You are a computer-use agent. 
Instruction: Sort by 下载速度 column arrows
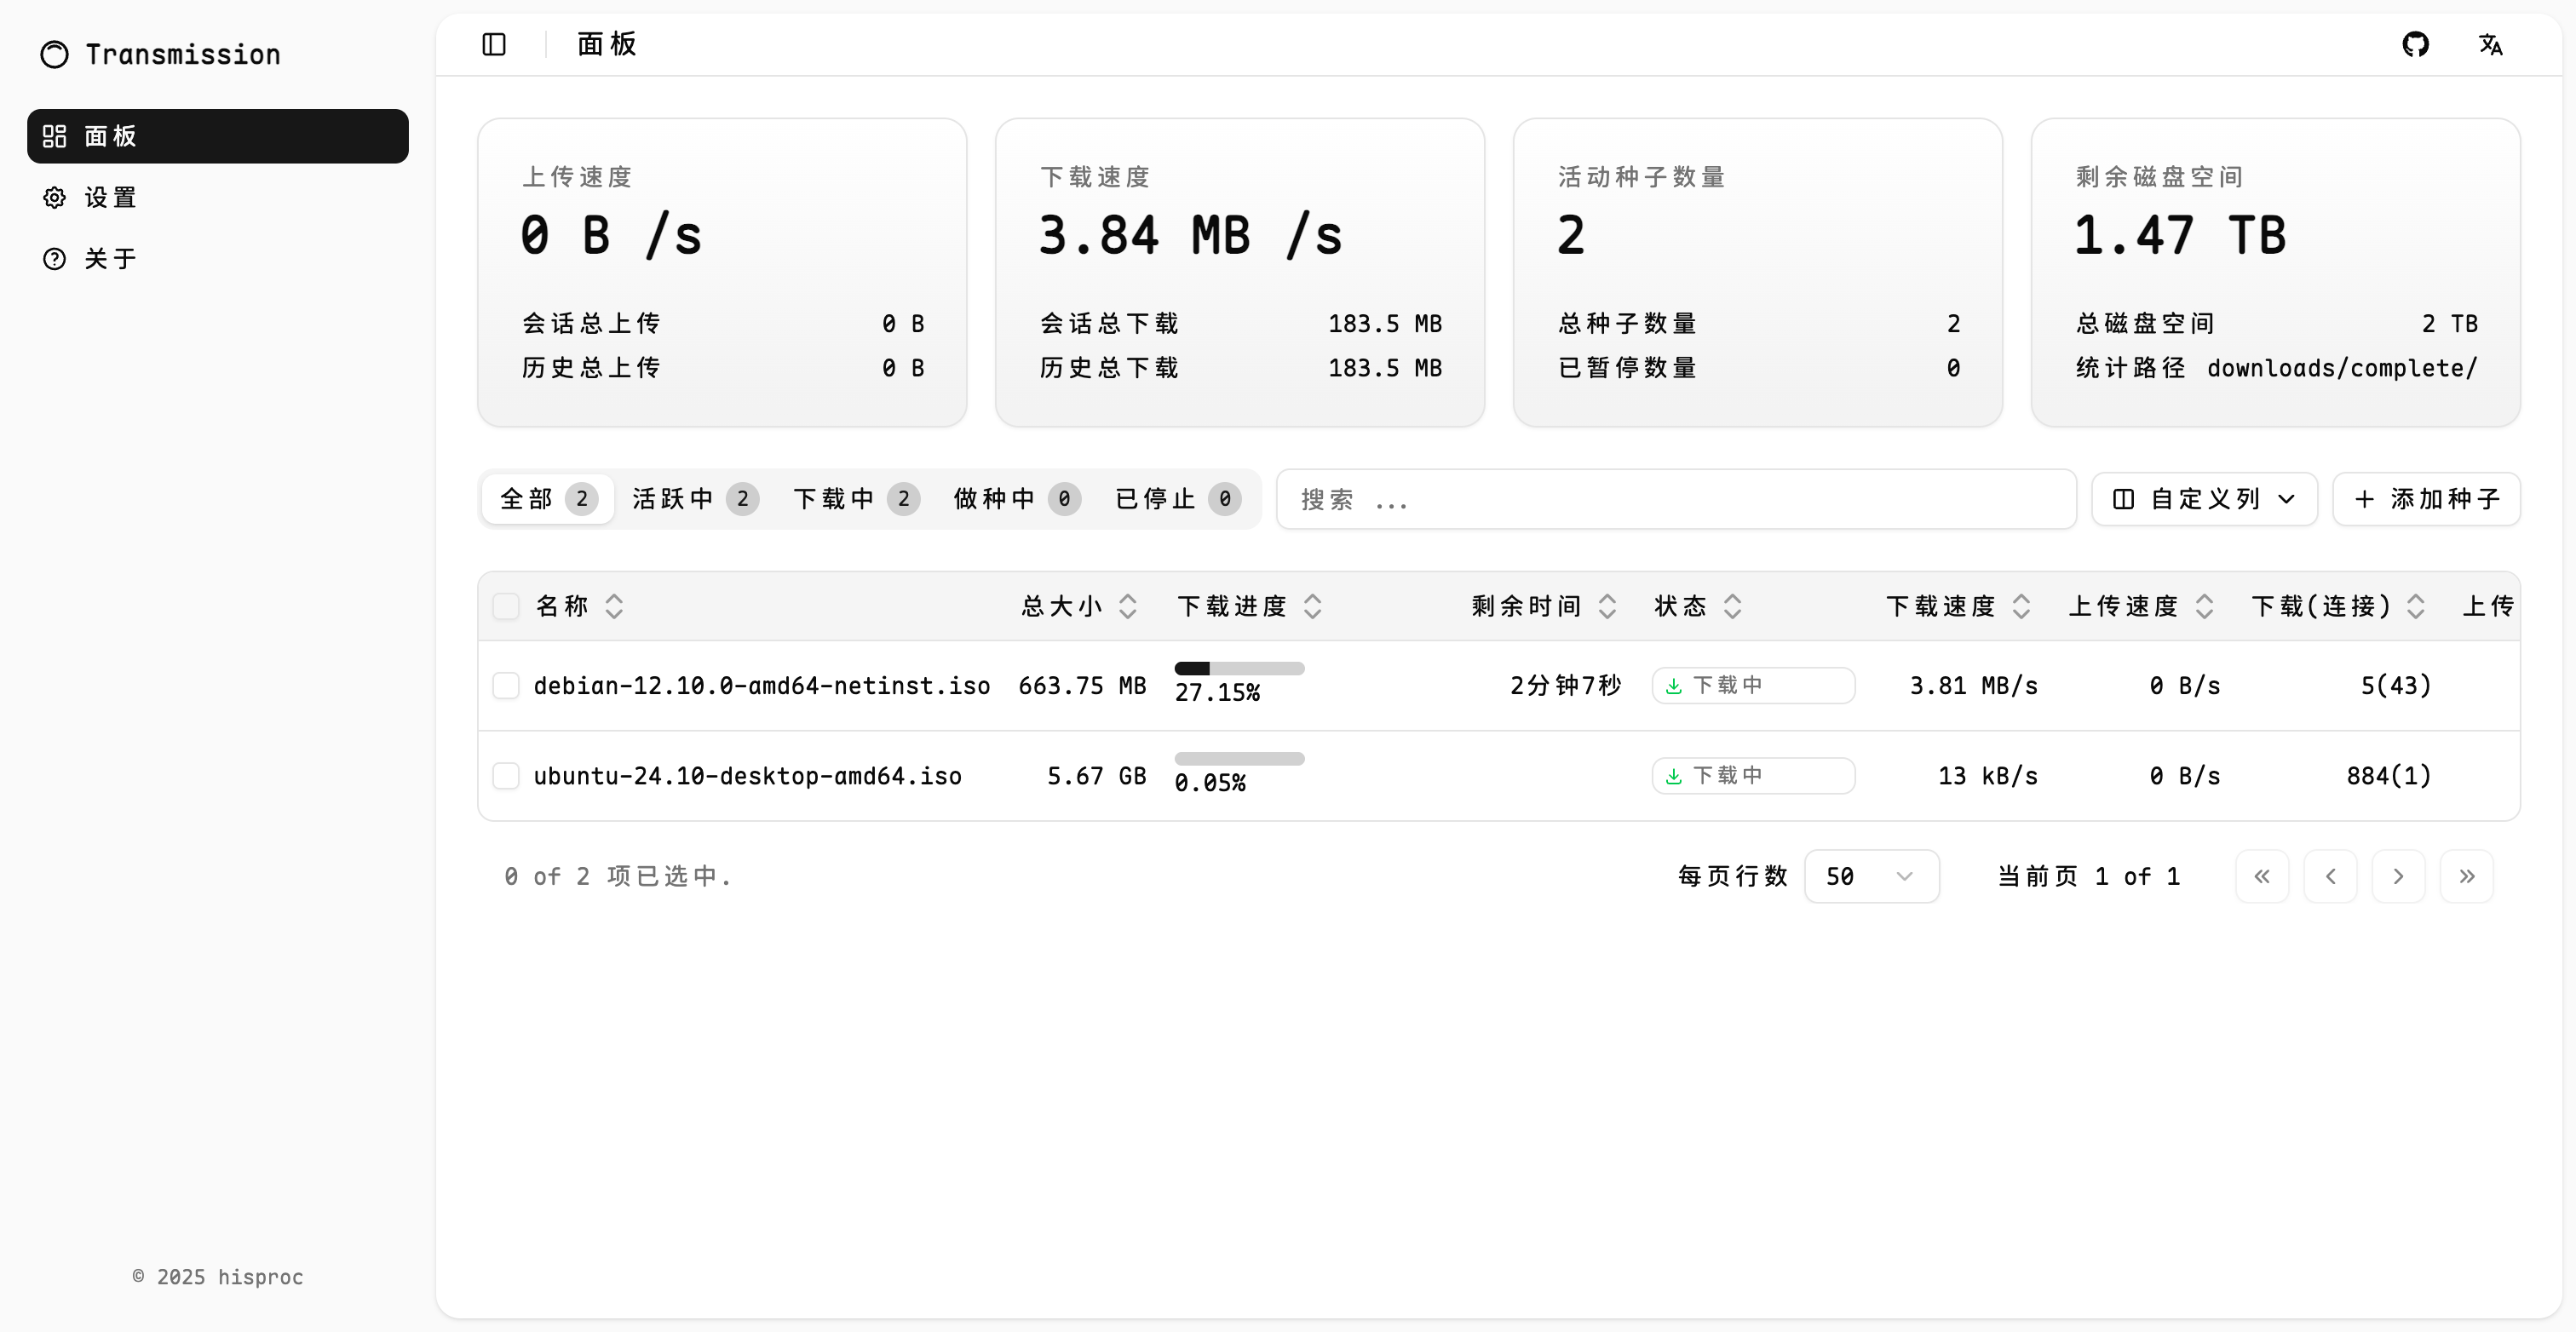[x=2020, y=606]
